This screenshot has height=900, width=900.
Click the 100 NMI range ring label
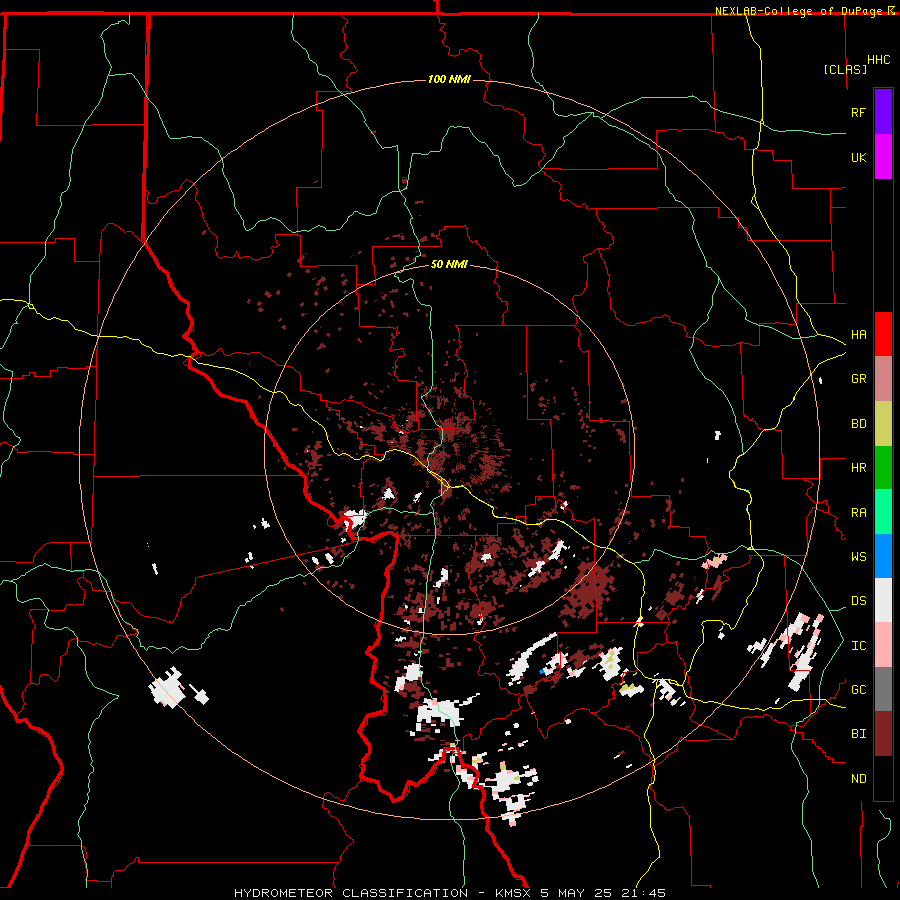click(449, 79)
